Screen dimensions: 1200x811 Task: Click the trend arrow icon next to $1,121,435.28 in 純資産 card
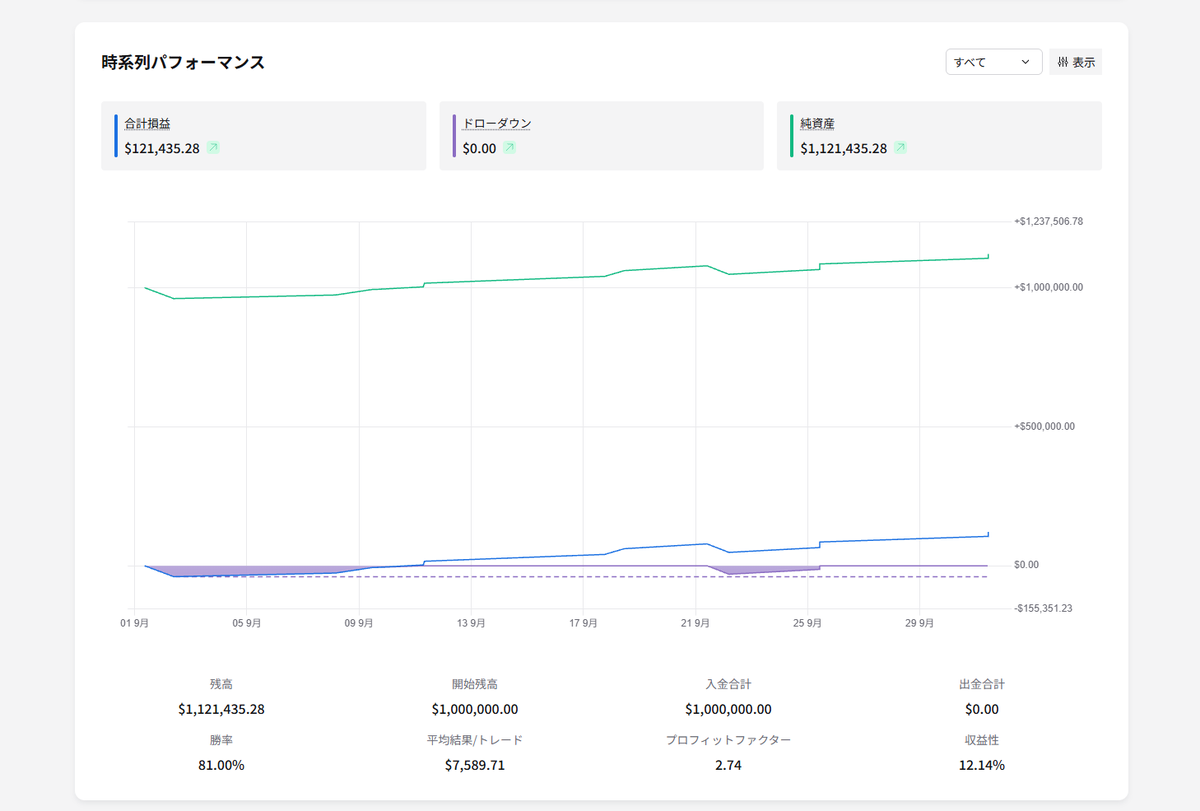[900, 148]
